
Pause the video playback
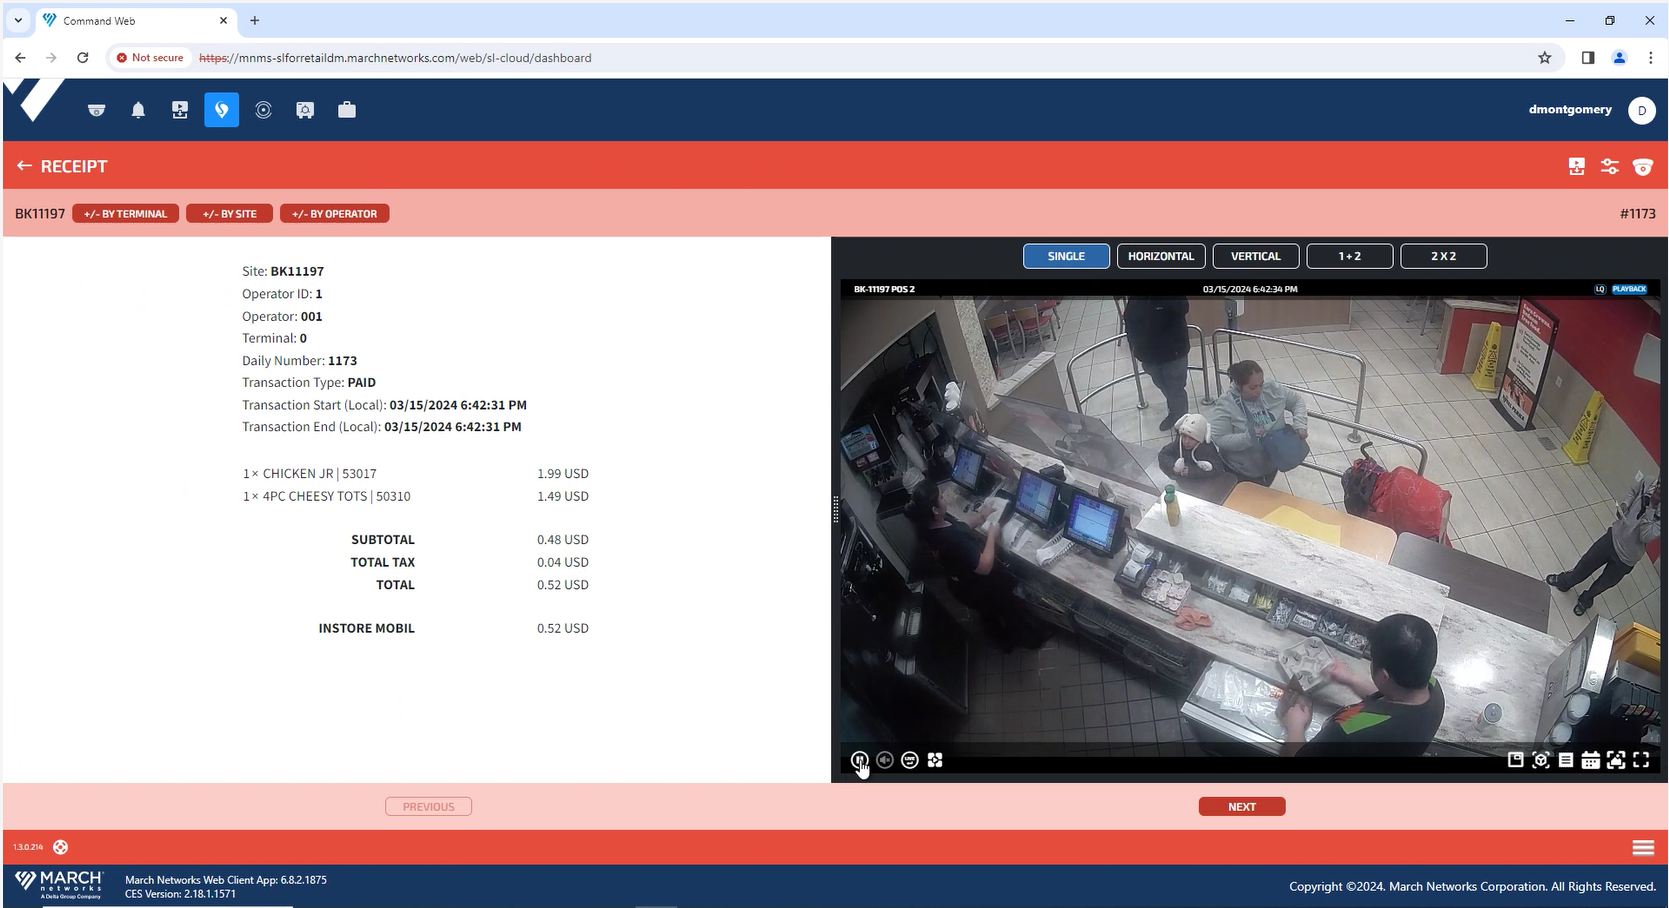pos(859,760)
